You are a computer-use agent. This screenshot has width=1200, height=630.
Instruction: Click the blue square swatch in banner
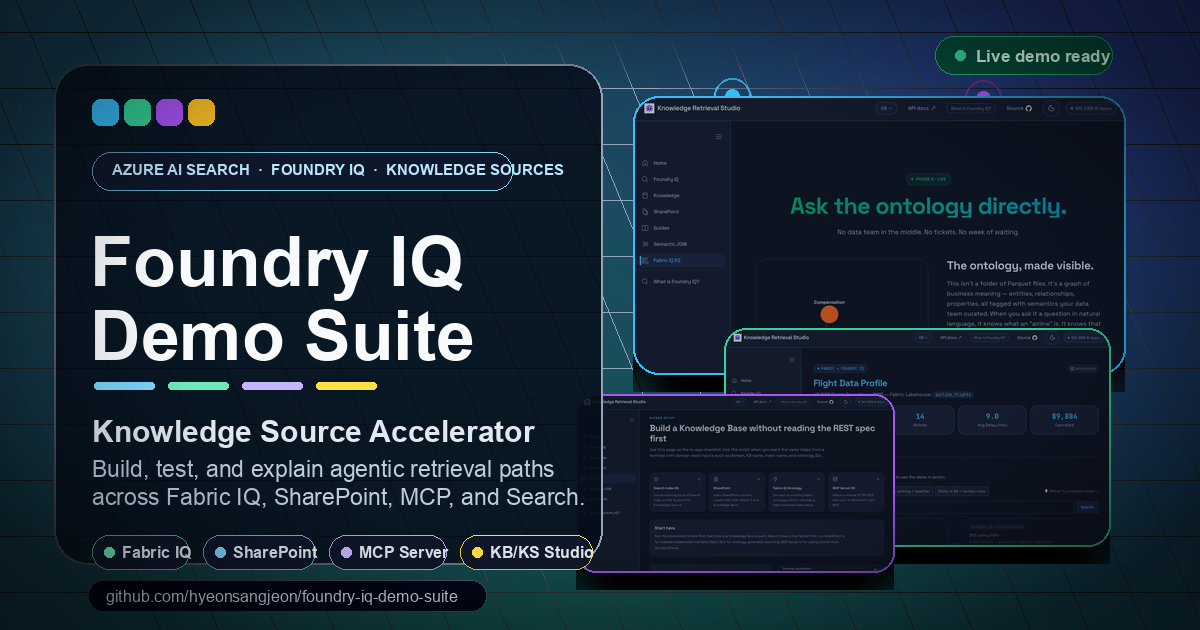click(x=105, y=113)
